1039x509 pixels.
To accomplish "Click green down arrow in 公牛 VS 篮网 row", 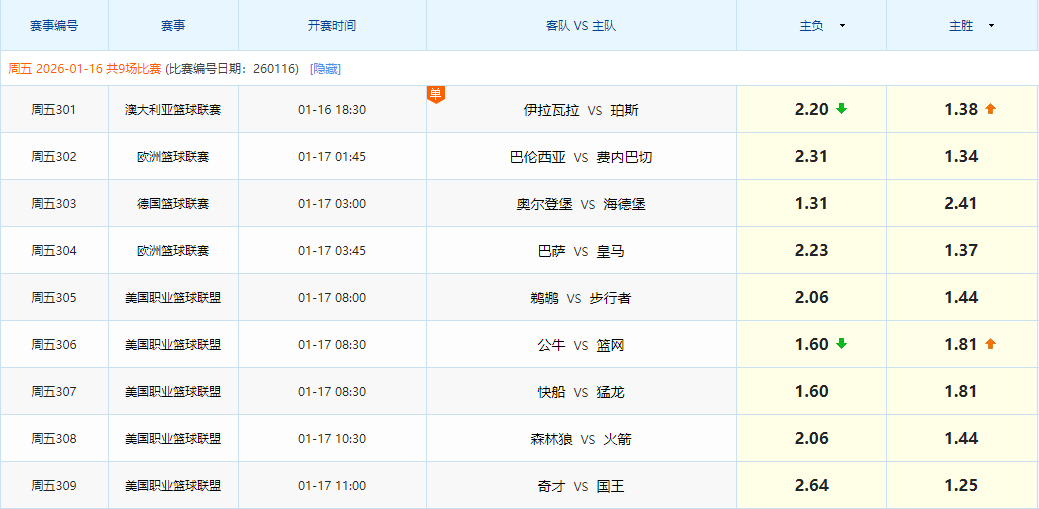I will click(841, 344).
